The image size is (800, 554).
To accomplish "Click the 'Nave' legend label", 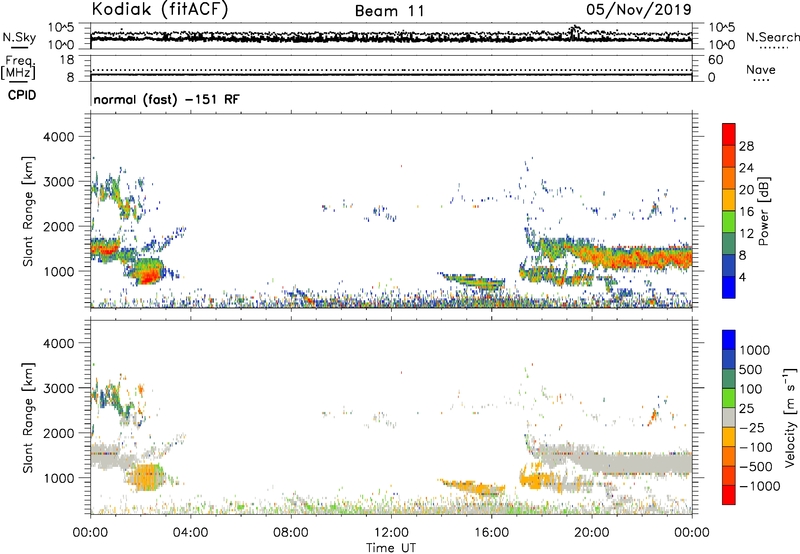I will pos(761,69).
